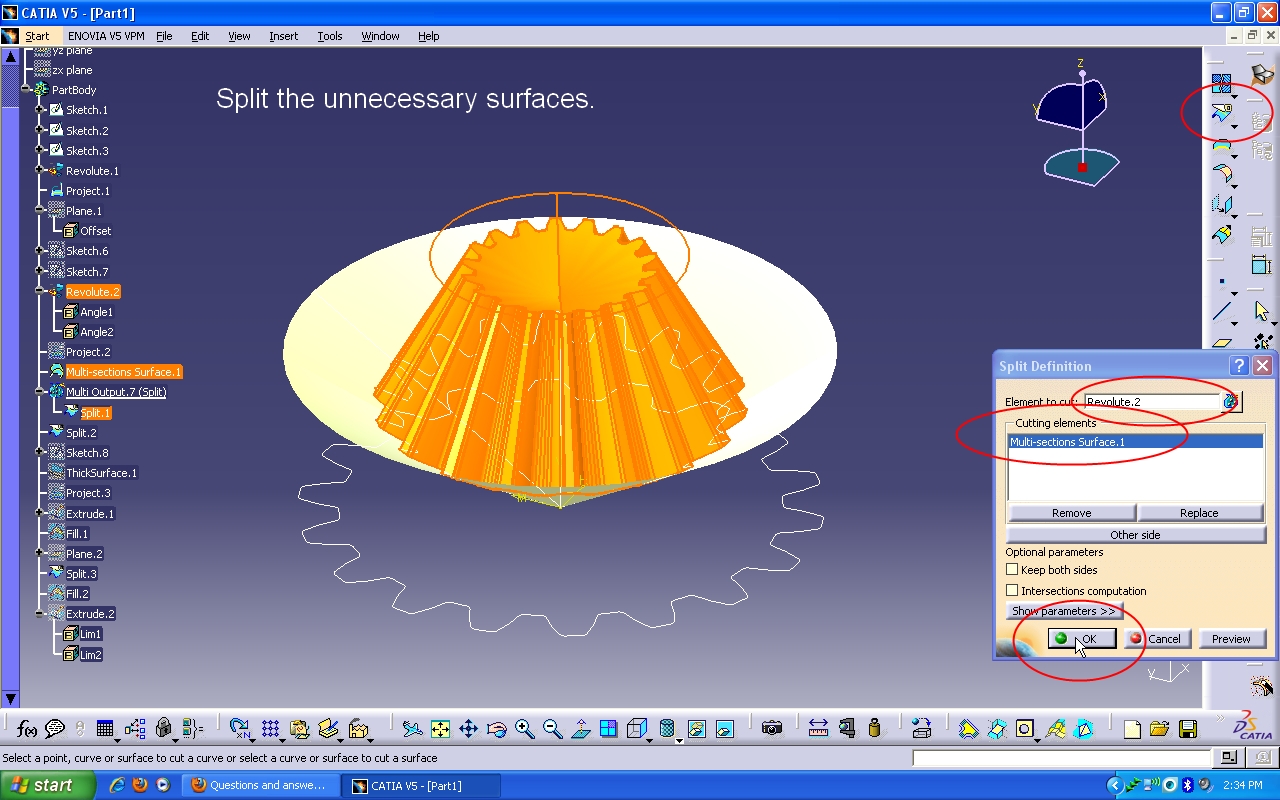Click the Internet Explorer quick launch icon
This screenshot has height=800, width=1280.
pyautogui.click(x=116, y=785)
